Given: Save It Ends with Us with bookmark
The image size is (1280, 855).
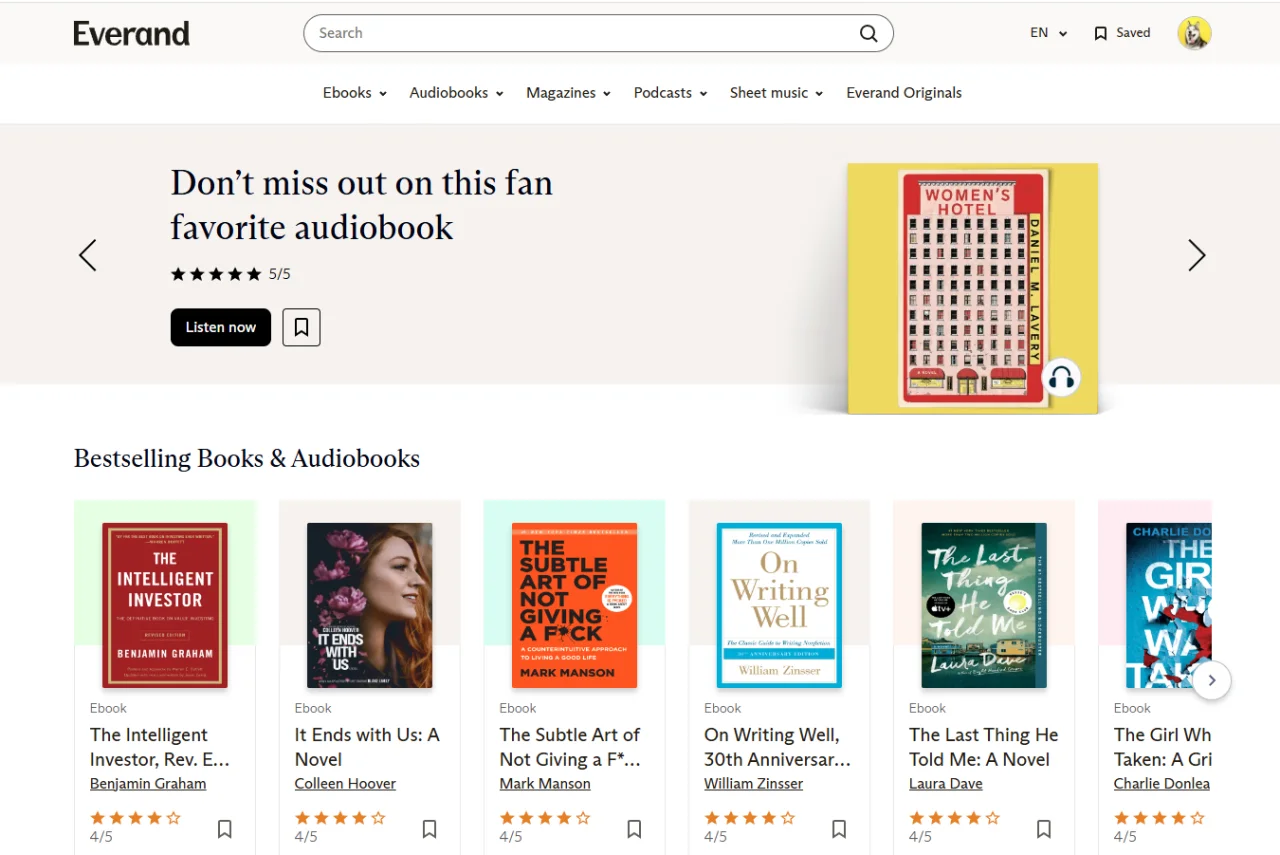Looking at the screenshot, I should (x=429, y=829).
